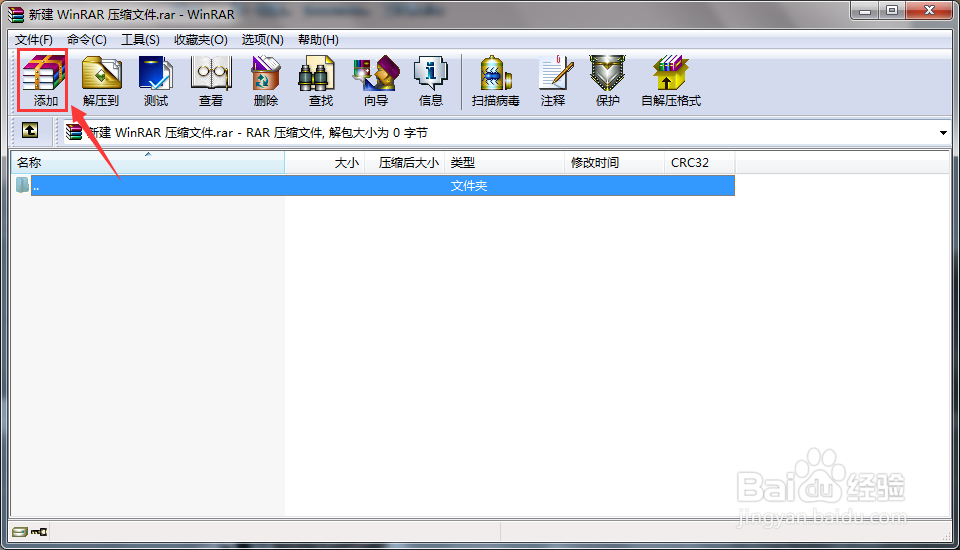Open the 收藏夹(O) menu
The image size is (960, 550).
[201, 40]
